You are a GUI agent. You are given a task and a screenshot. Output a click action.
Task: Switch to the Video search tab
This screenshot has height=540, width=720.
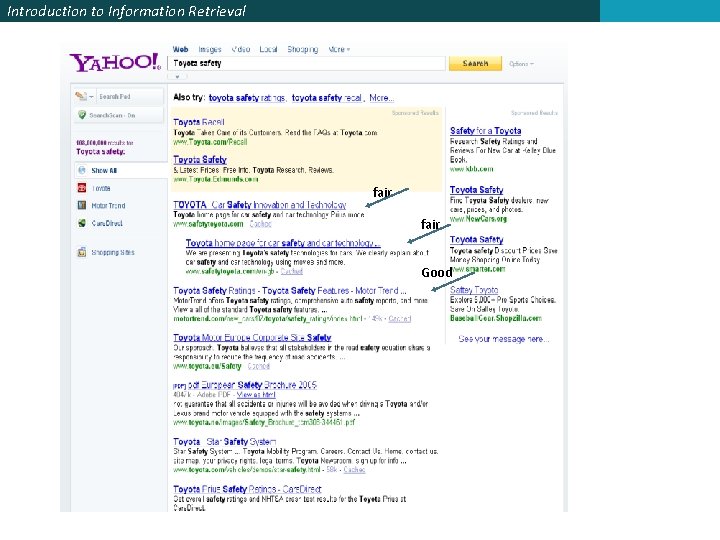(241, 49)
